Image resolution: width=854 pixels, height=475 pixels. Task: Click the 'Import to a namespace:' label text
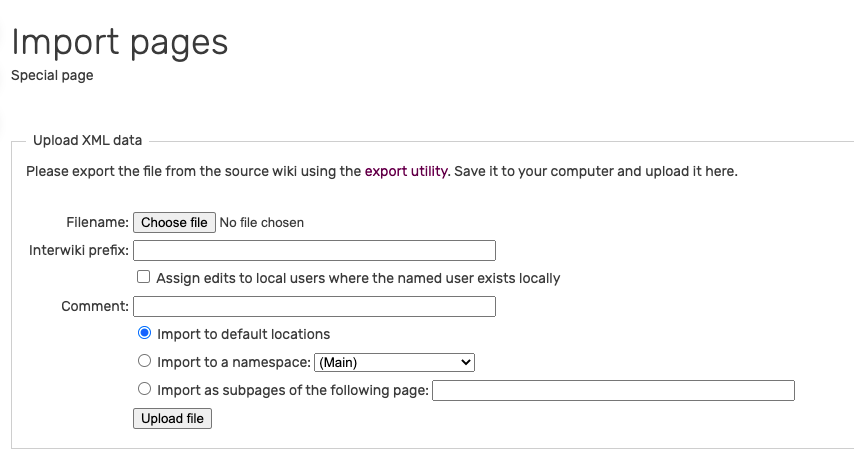click(234, 362)
